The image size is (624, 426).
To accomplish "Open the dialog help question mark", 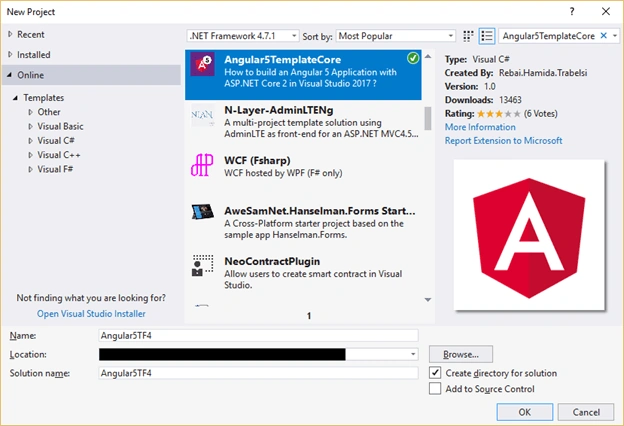I will click(x=572, y=12).
